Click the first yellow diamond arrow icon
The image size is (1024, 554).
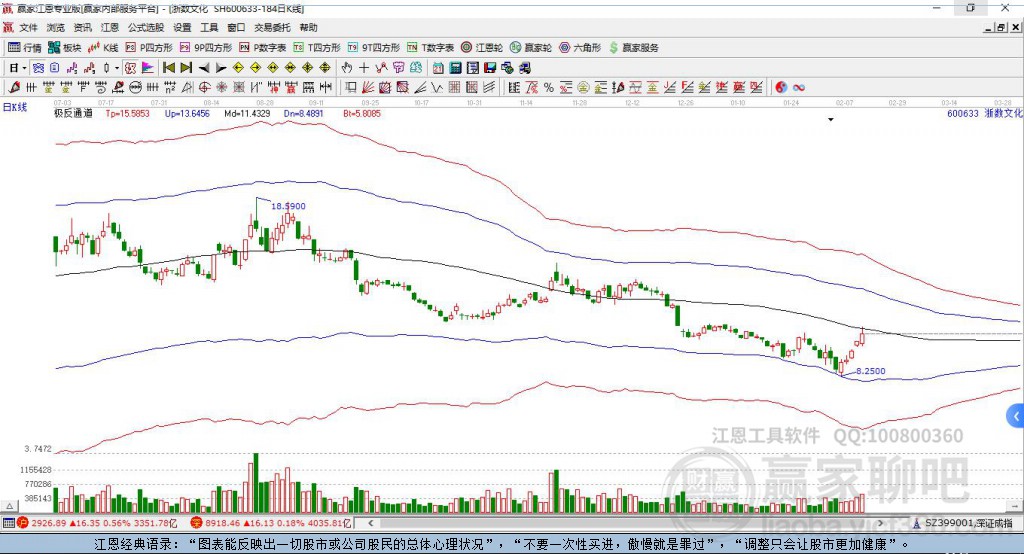click(238, 68)
